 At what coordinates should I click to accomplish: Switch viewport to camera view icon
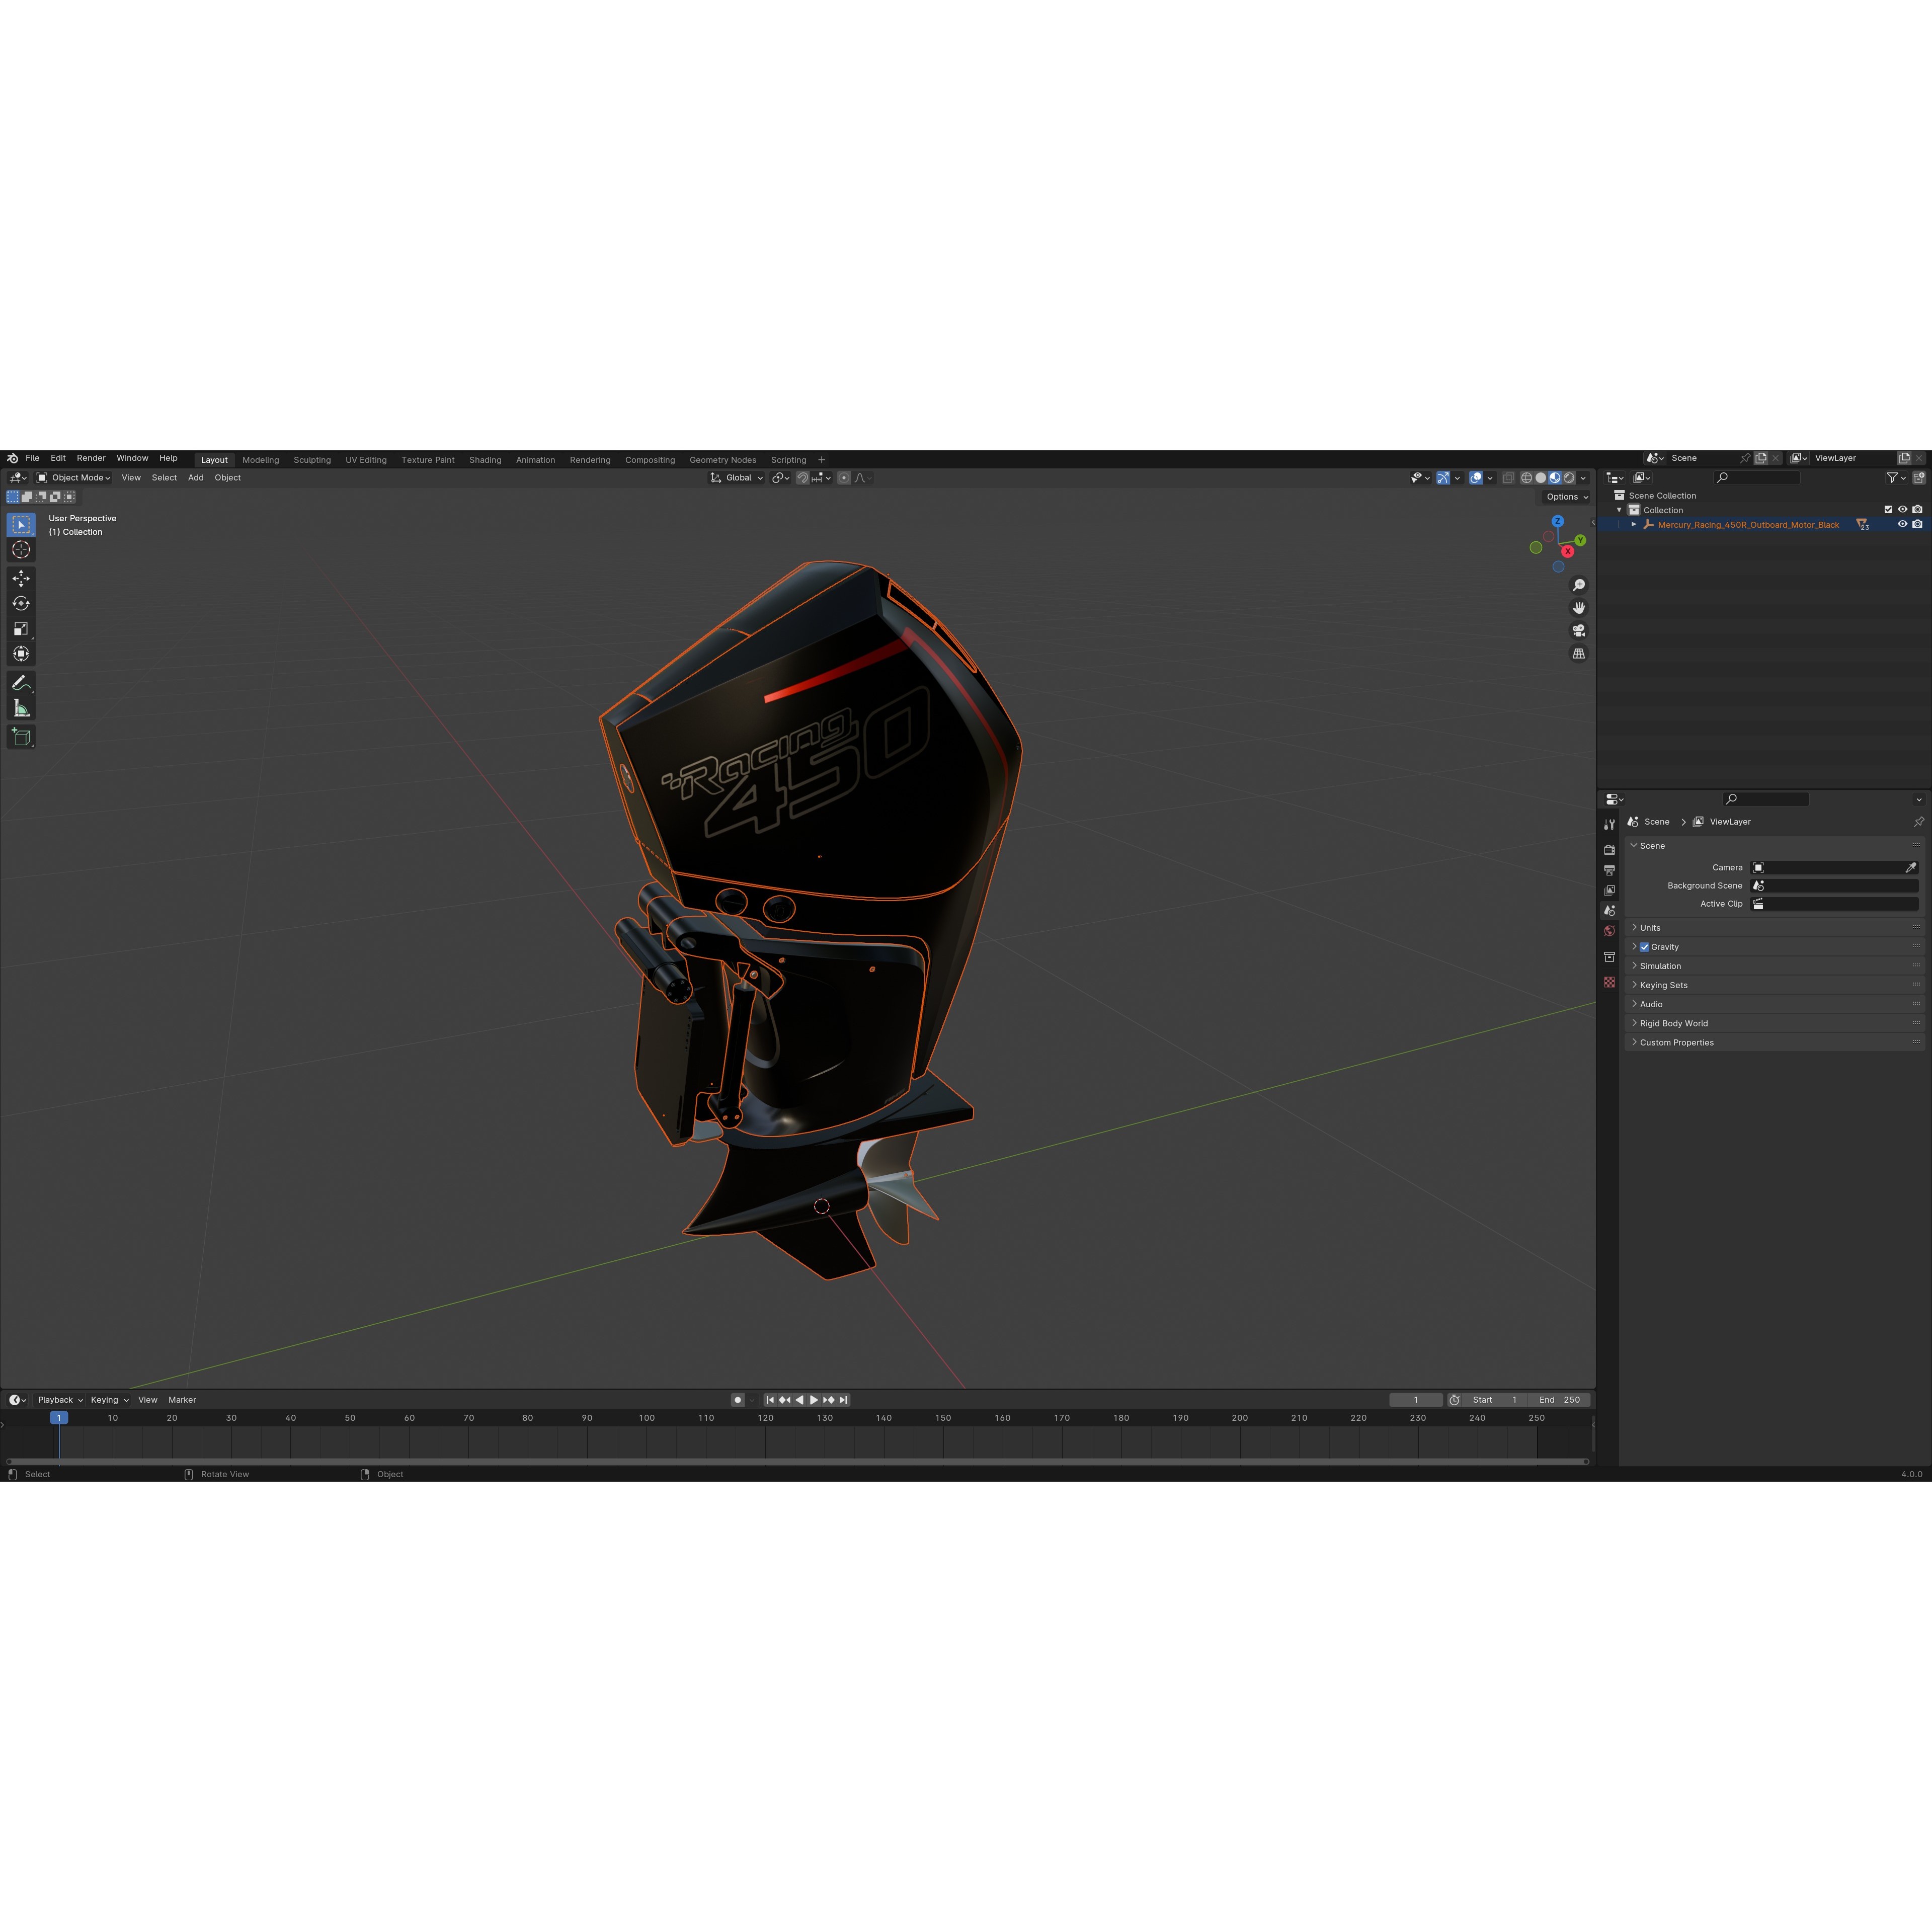pyautogui.click(x=1578, y=630)
